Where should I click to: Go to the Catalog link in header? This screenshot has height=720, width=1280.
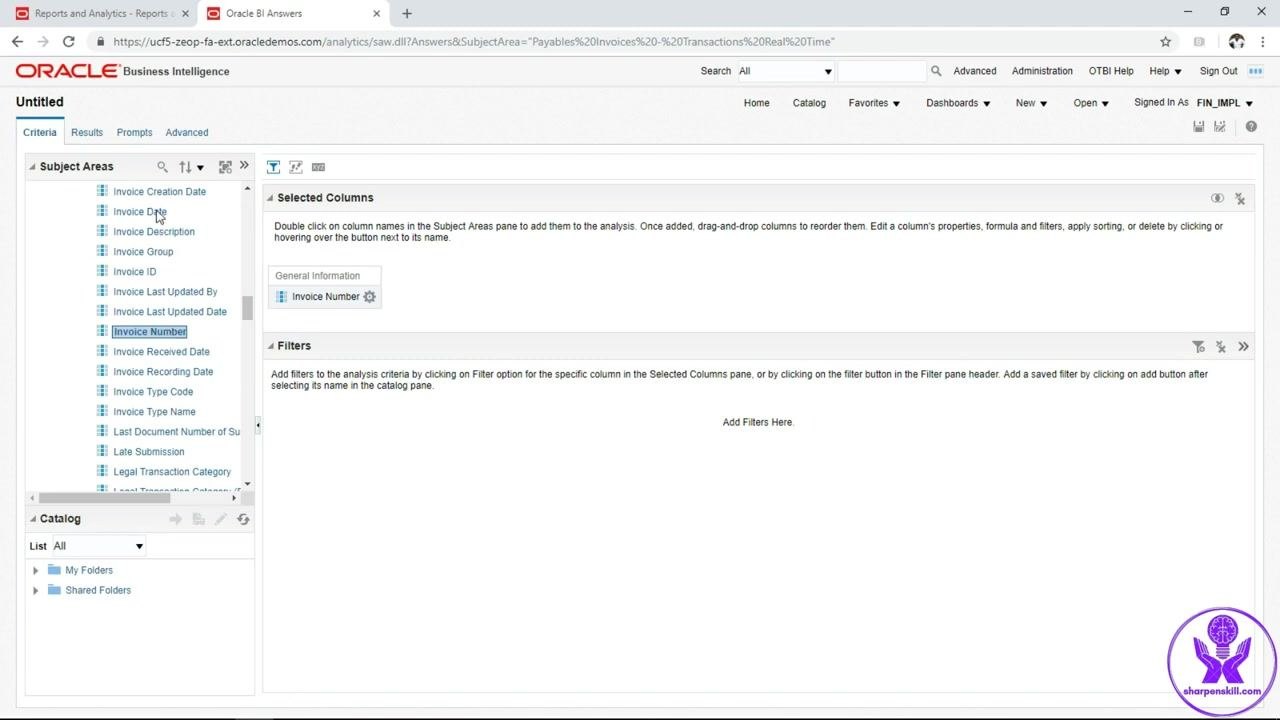pos(809,103)
